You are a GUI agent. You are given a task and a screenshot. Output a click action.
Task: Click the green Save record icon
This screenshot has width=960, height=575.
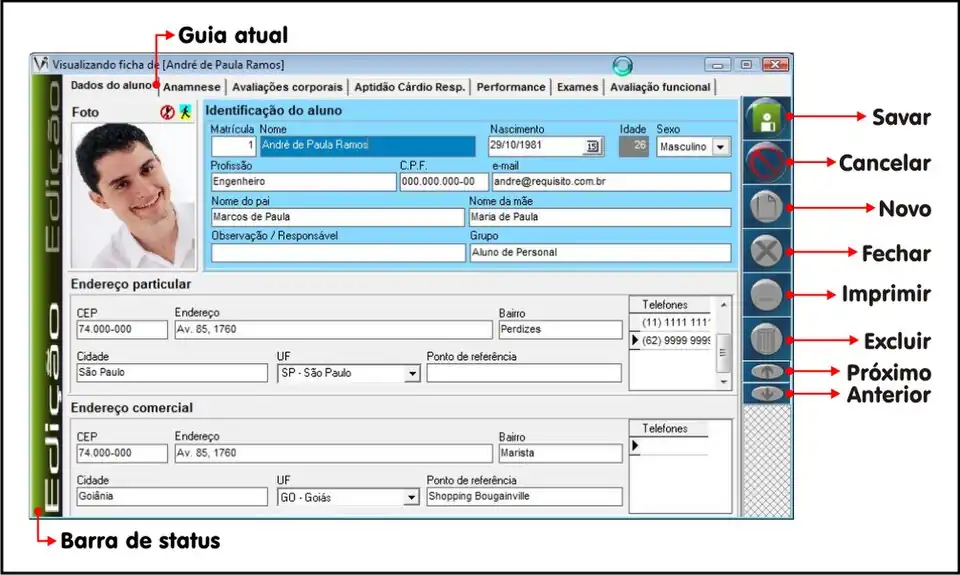[766, 118]
